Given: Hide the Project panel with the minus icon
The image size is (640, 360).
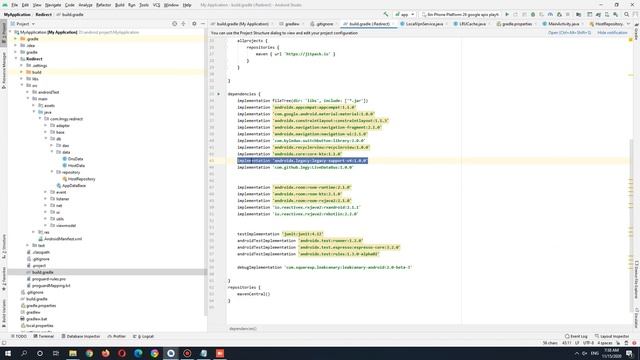Looking at the screenshot, I should [x=203, y=24].
